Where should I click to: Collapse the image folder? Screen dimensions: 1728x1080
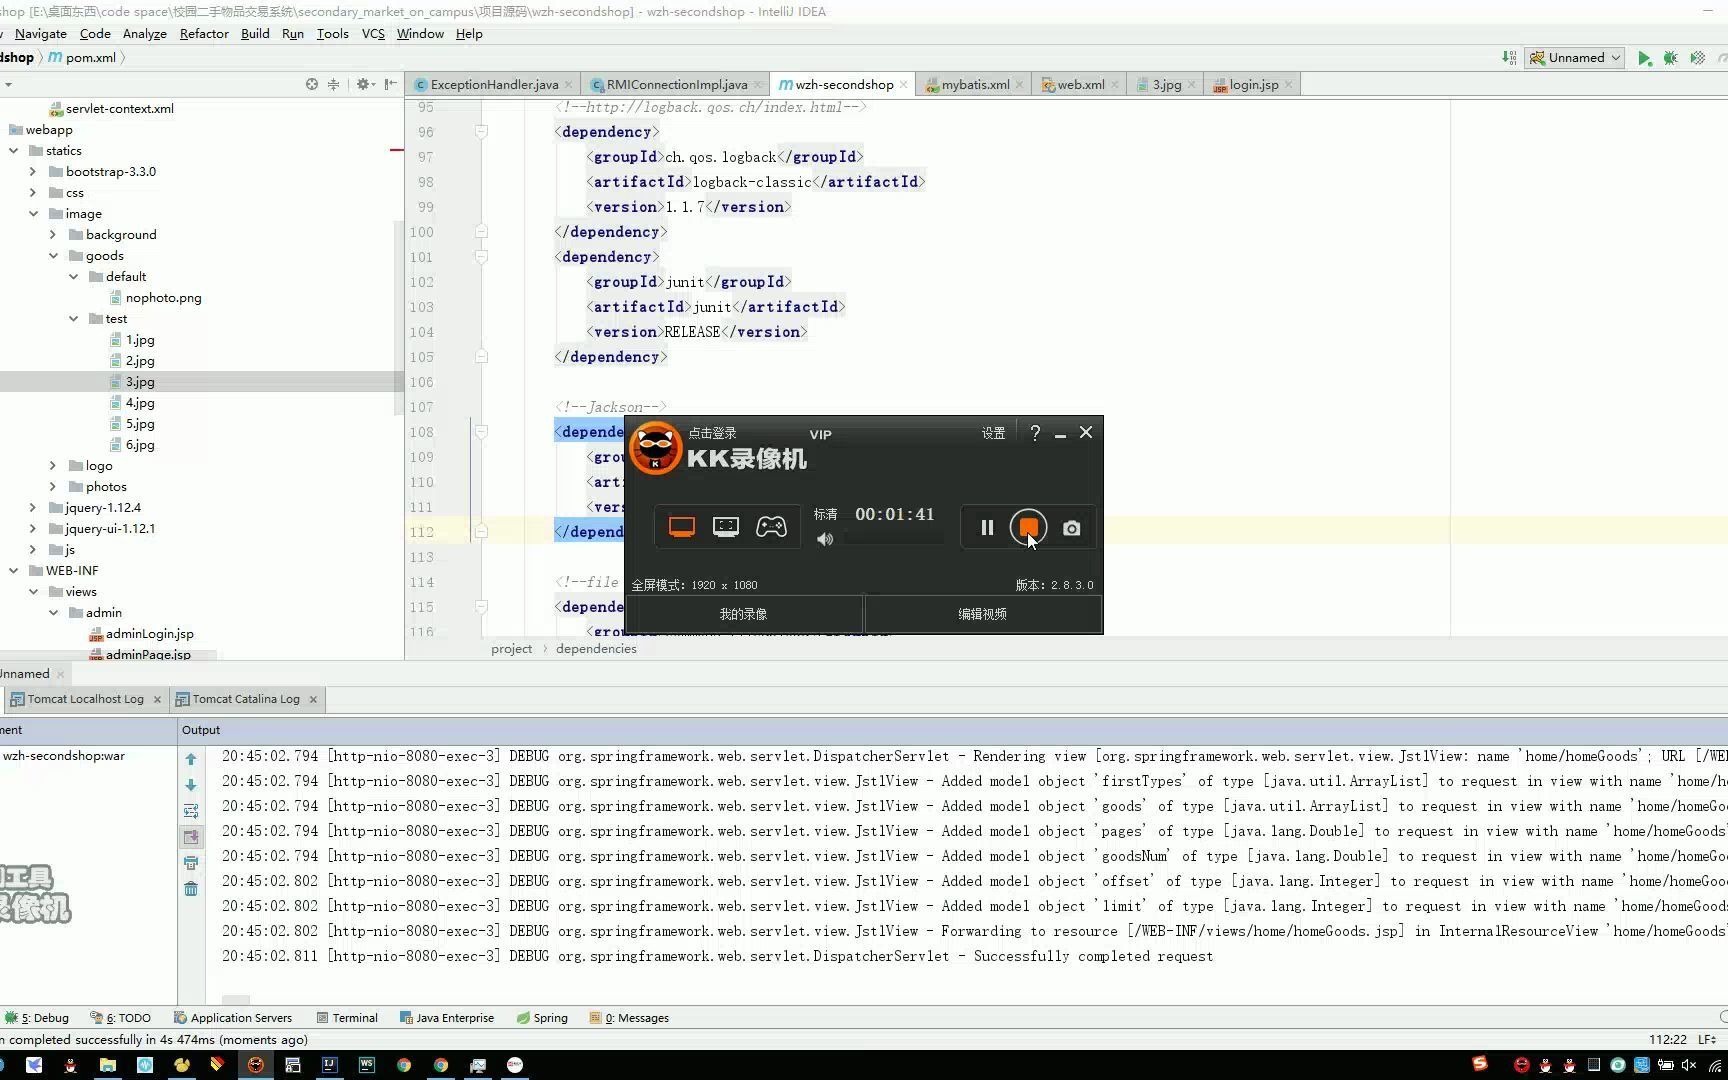pyautogui.click(x=33, y=214)
